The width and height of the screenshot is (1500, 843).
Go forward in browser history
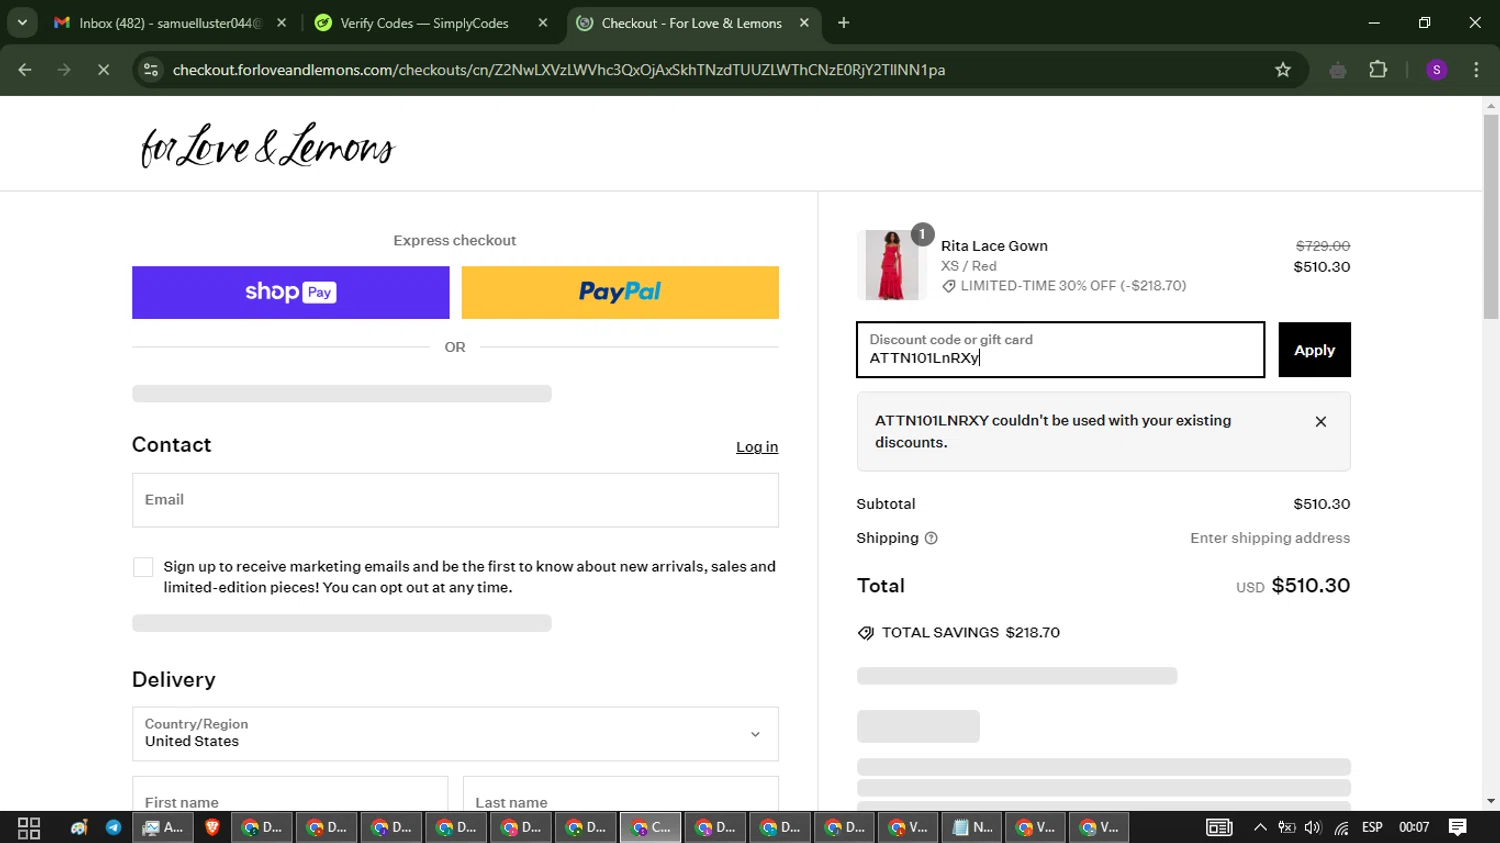pyautogui.click(x=64, y=70)
